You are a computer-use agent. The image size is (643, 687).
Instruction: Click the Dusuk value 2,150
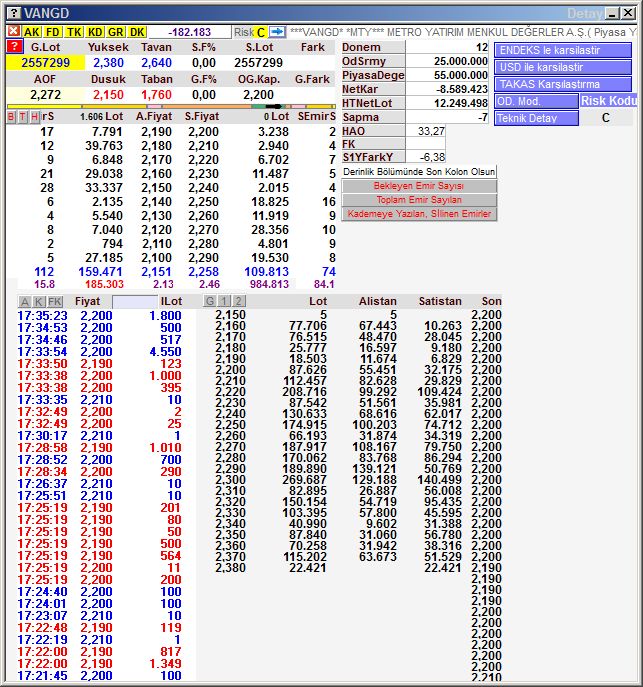[x=108, y=95]
